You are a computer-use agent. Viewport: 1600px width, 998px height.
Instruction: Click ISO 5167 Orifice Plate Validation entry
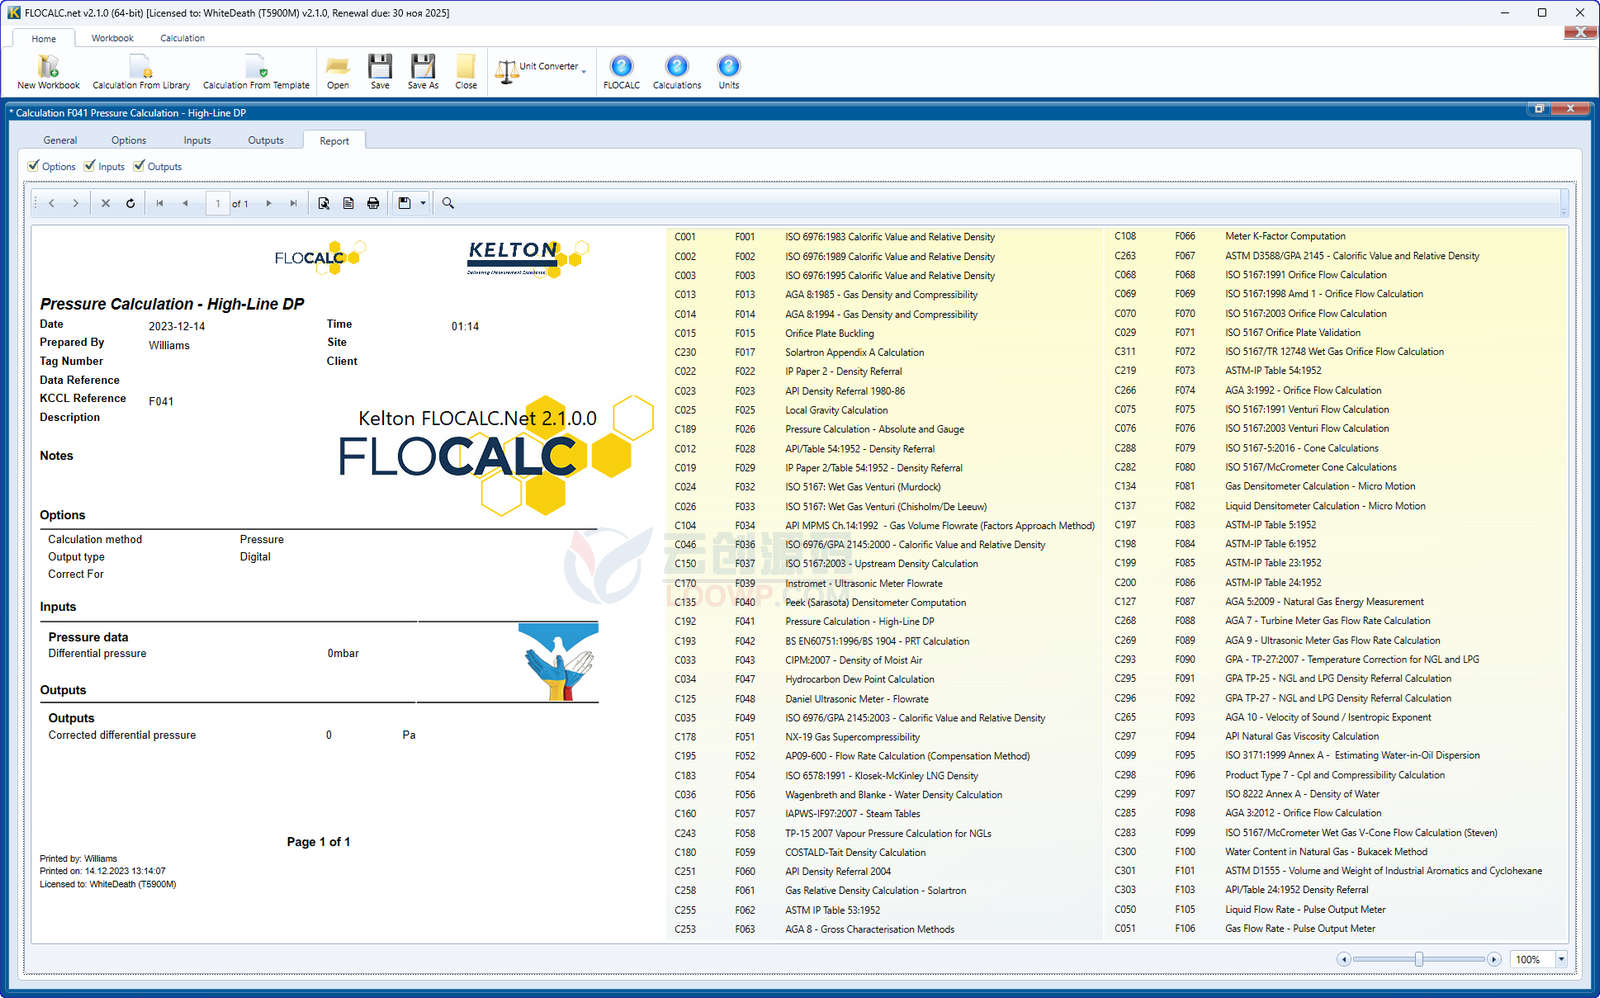pyautogui.click(x=1292, y=333)
